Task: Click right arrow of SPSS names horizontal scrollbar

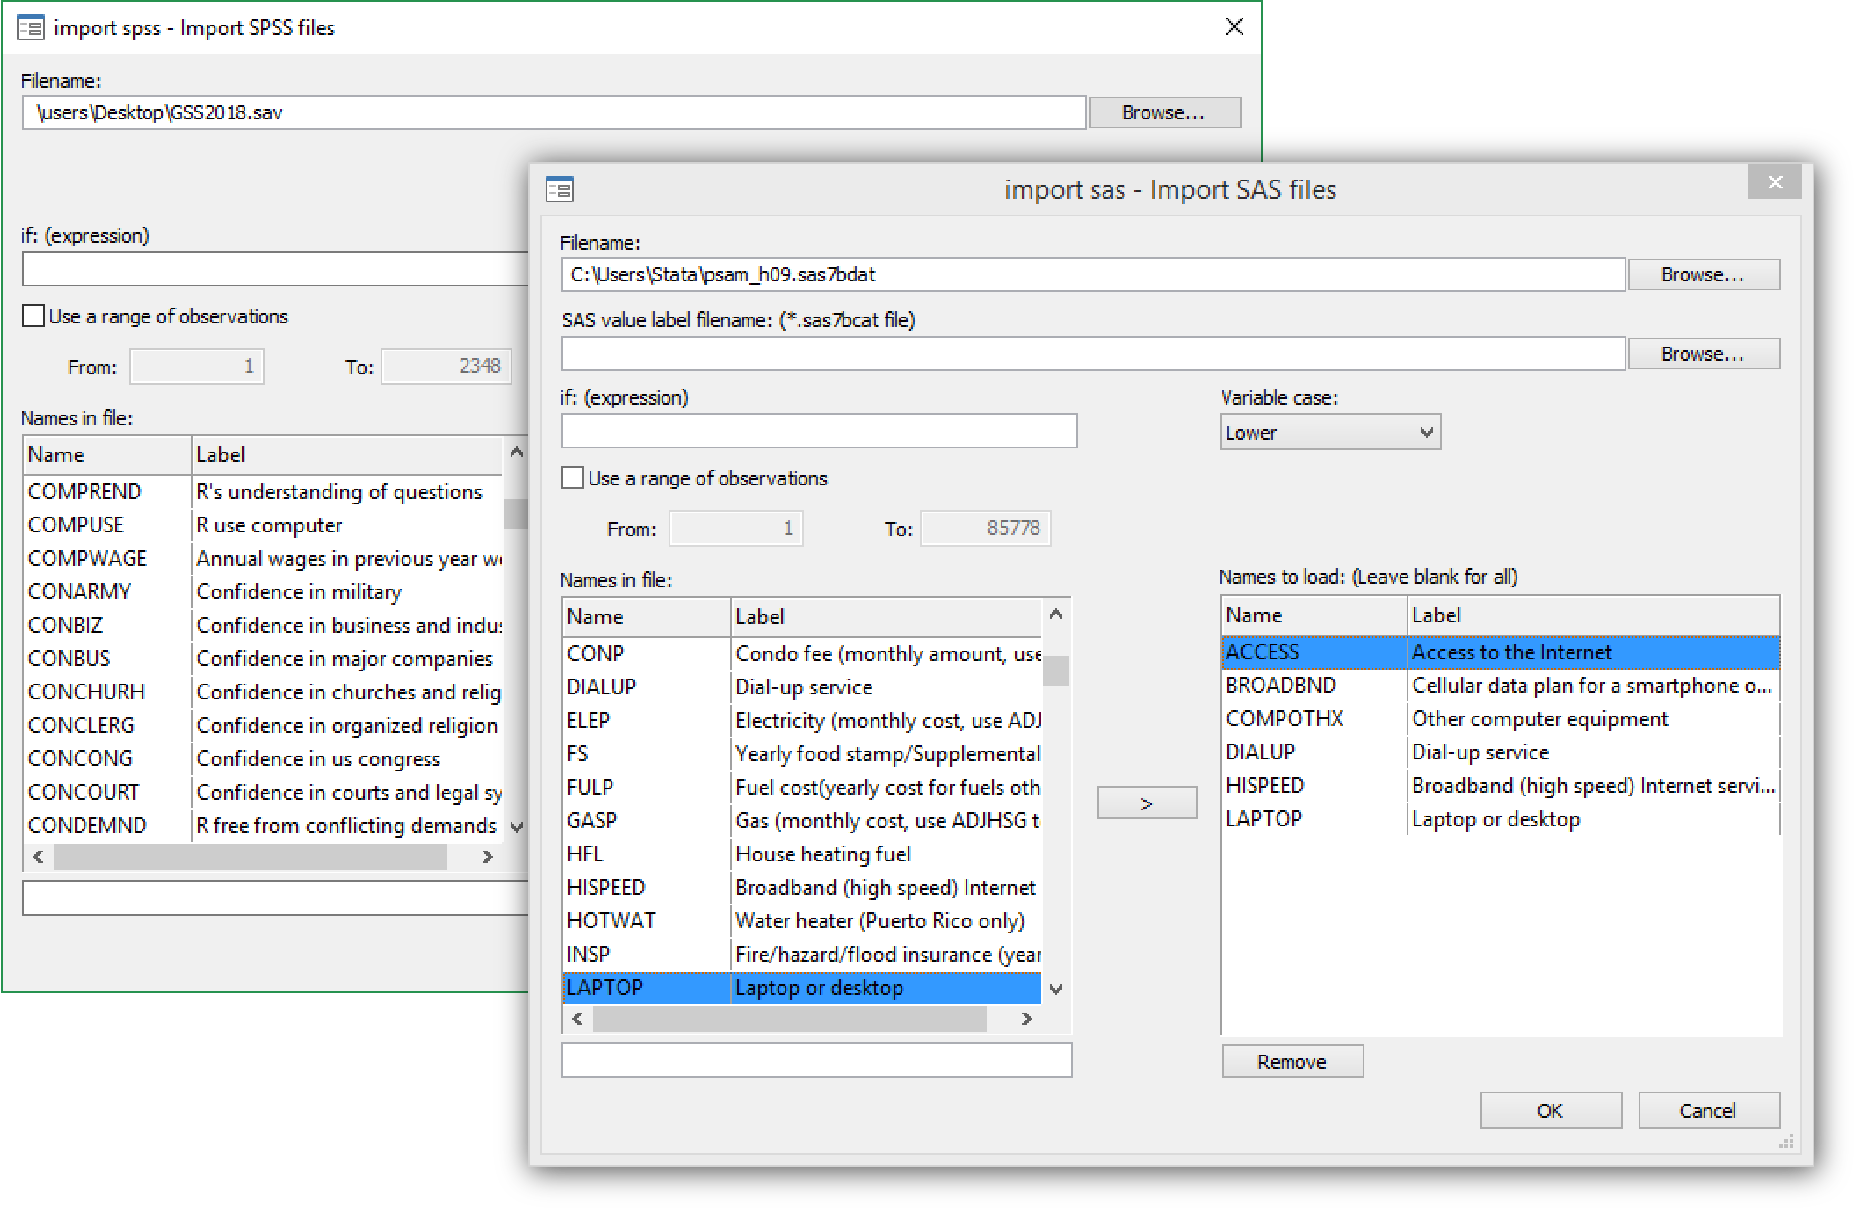Action: pyautogui.click(x=488, y=857)
